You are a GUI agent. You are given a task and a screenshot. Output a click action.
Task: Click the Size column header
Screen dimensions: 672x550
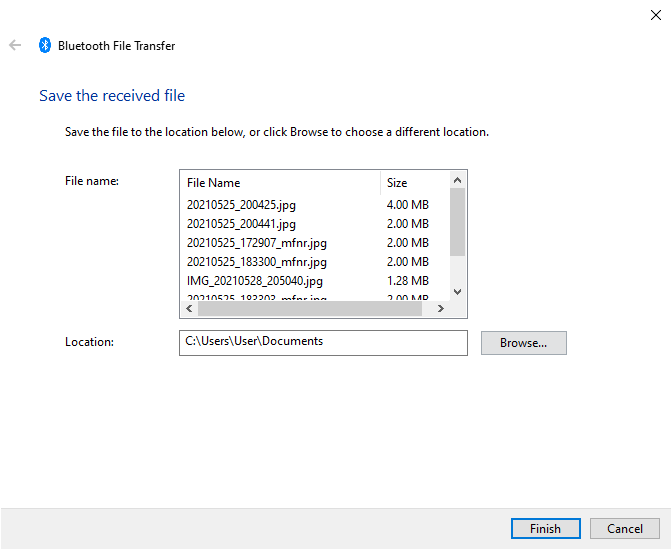pos(415,183)
